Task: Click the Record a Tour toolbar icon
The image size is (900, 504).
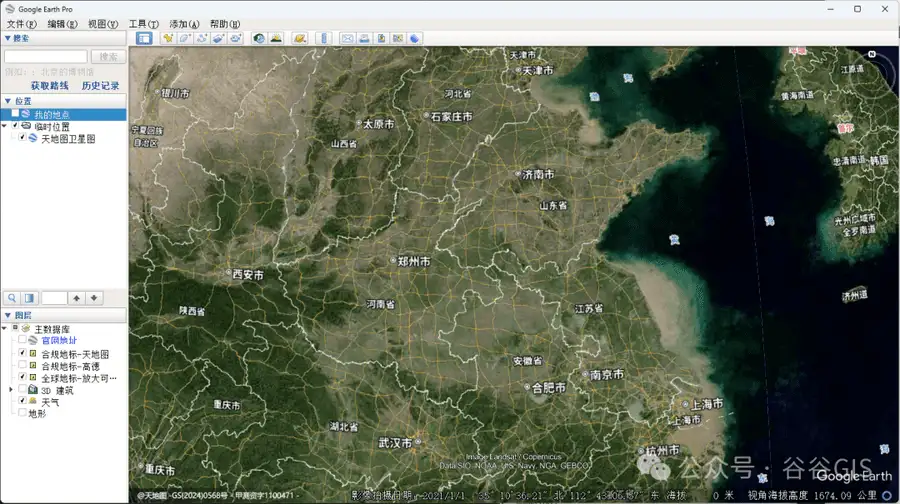Action: pos(235,38)
